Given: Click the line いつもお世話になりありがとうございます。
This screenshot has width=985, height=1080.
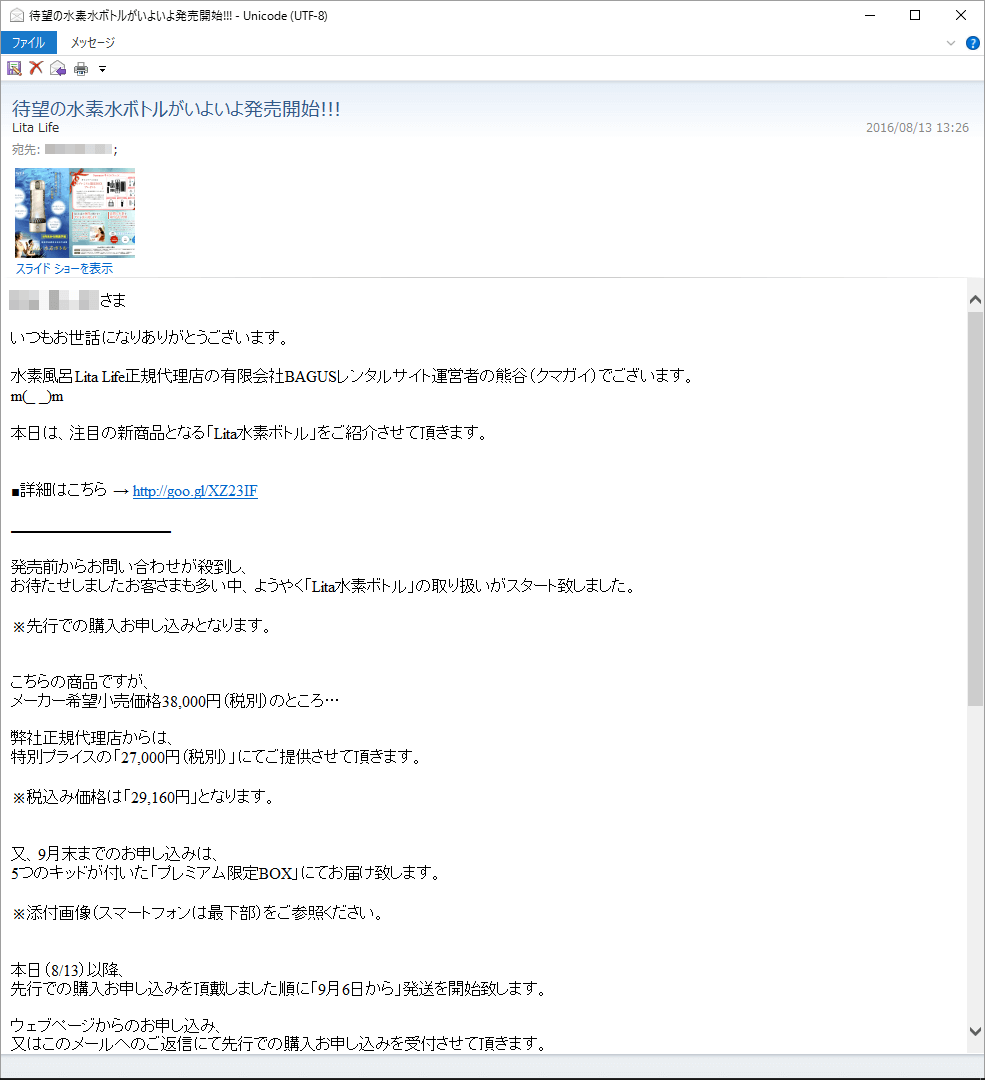Looking at the screenshot, I should (149, 338).
